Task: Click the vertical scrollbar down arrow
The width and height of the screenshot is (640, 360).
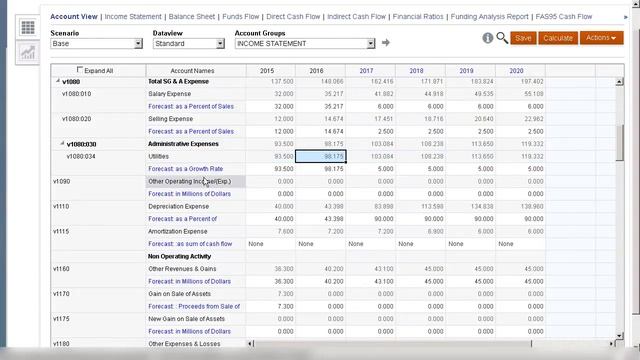Action: 620,336
